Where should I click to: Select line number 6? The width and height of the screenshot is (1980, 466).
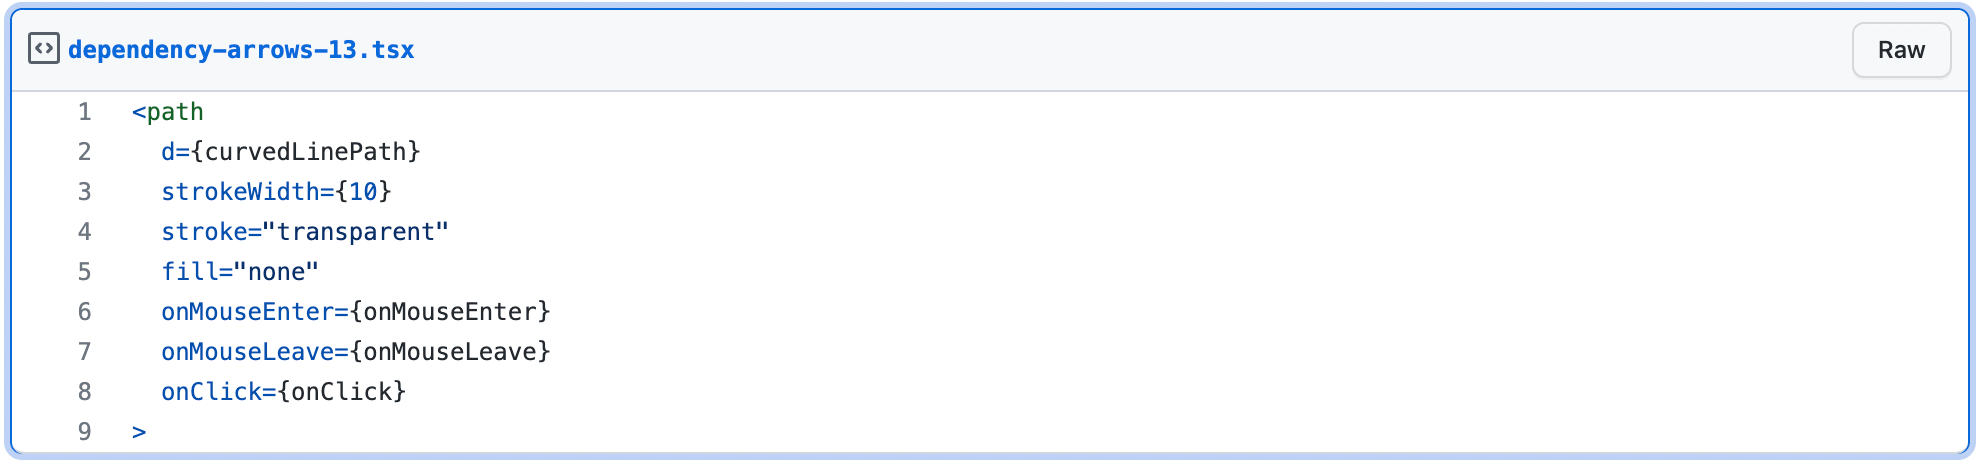tap(85, 312)
